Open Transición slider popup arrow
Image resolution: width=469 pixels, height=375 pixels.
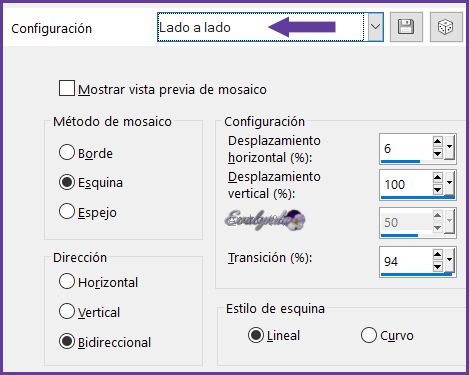(449, 260)
